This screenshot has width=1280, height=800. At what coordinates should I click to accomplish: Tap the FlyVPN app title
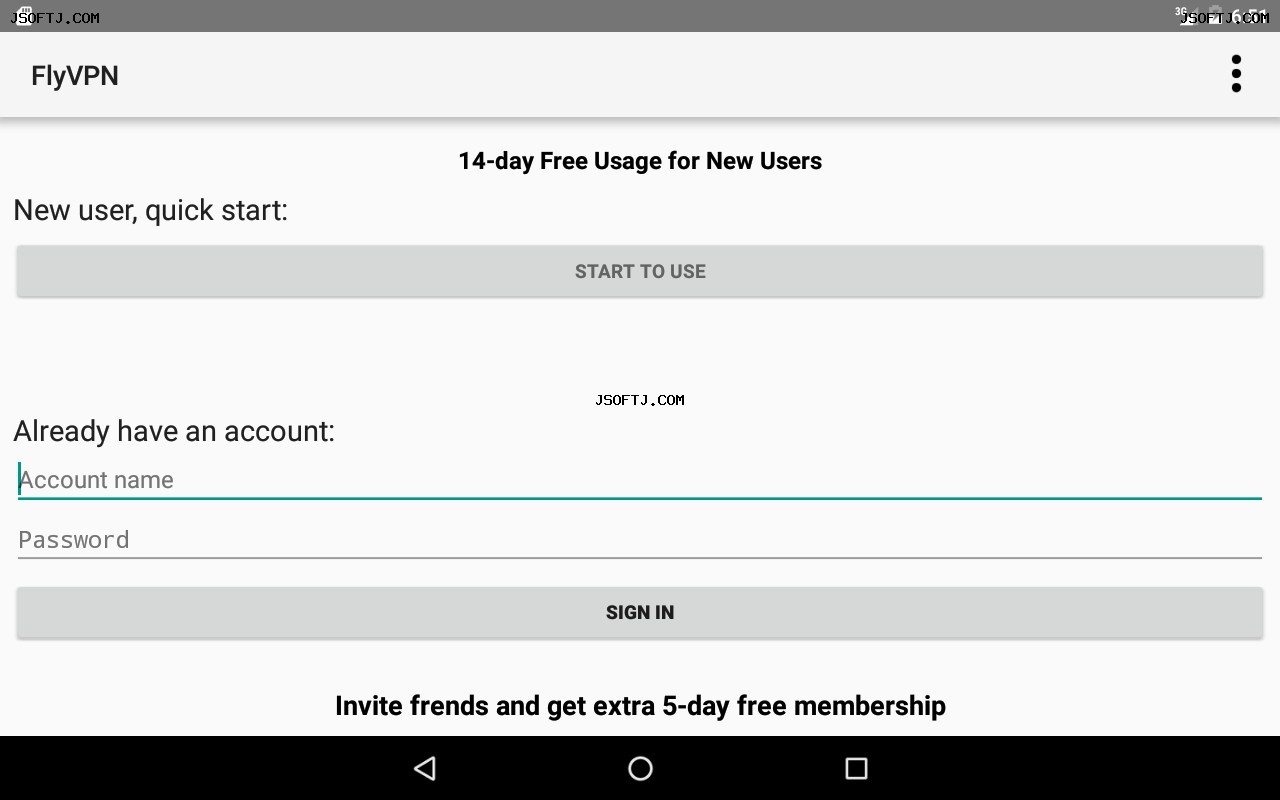tap(75, 76)
